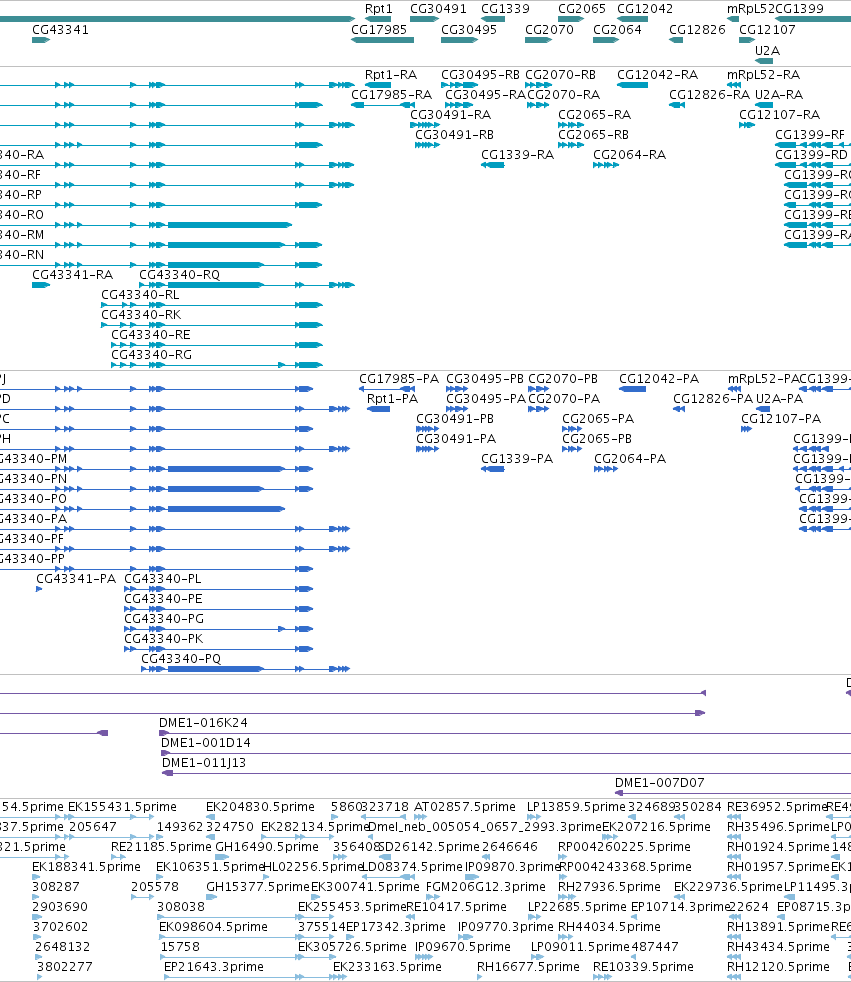Select protein CG43341-PA
Image resolution: width=851 pixels, height=982 pixels.
76,579
